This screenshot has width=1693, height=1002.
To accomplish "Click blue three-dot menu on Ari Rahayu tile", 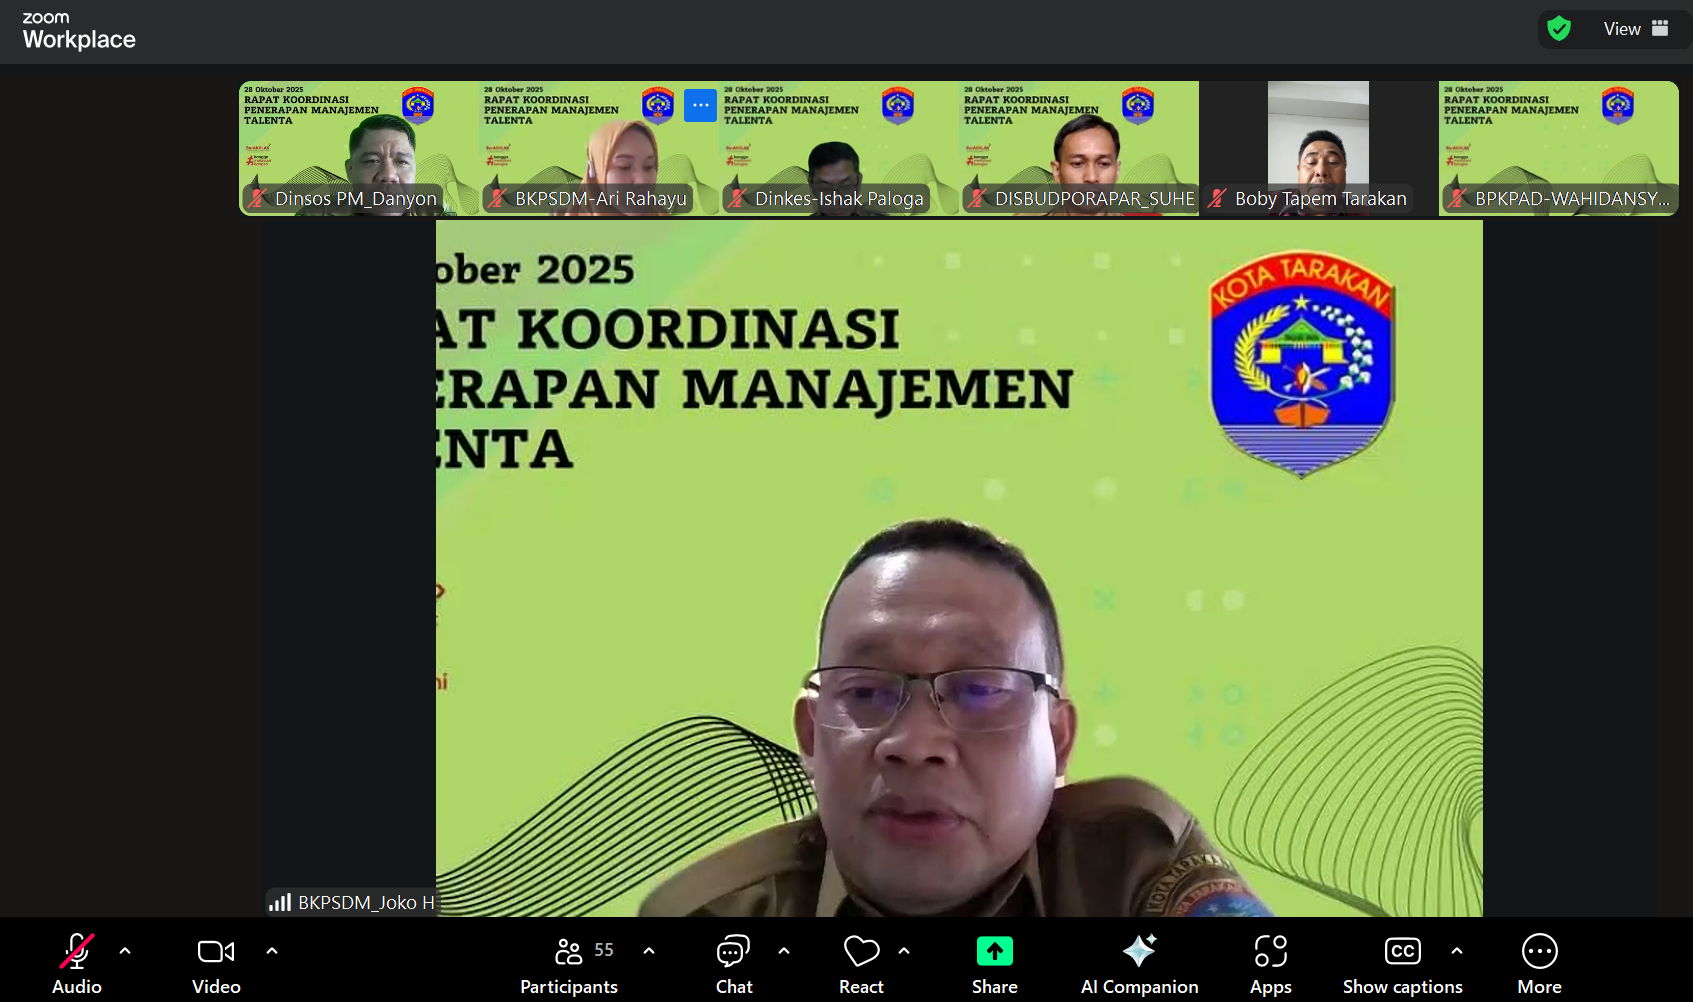I will pos(700,105).
